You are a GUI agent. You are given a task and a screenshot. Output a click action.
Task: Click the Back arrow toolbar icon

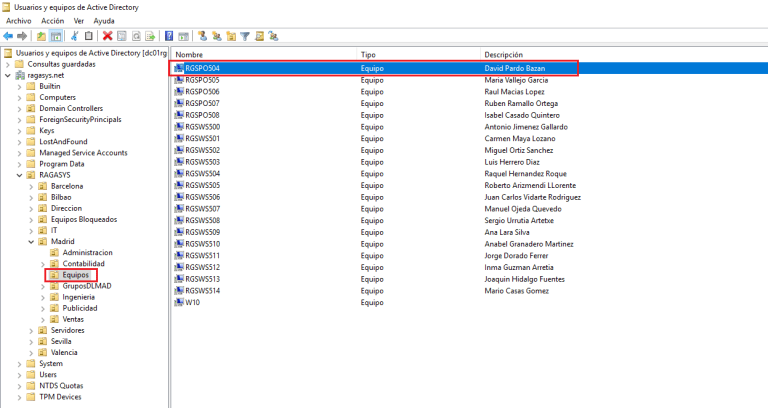point(8,36)
